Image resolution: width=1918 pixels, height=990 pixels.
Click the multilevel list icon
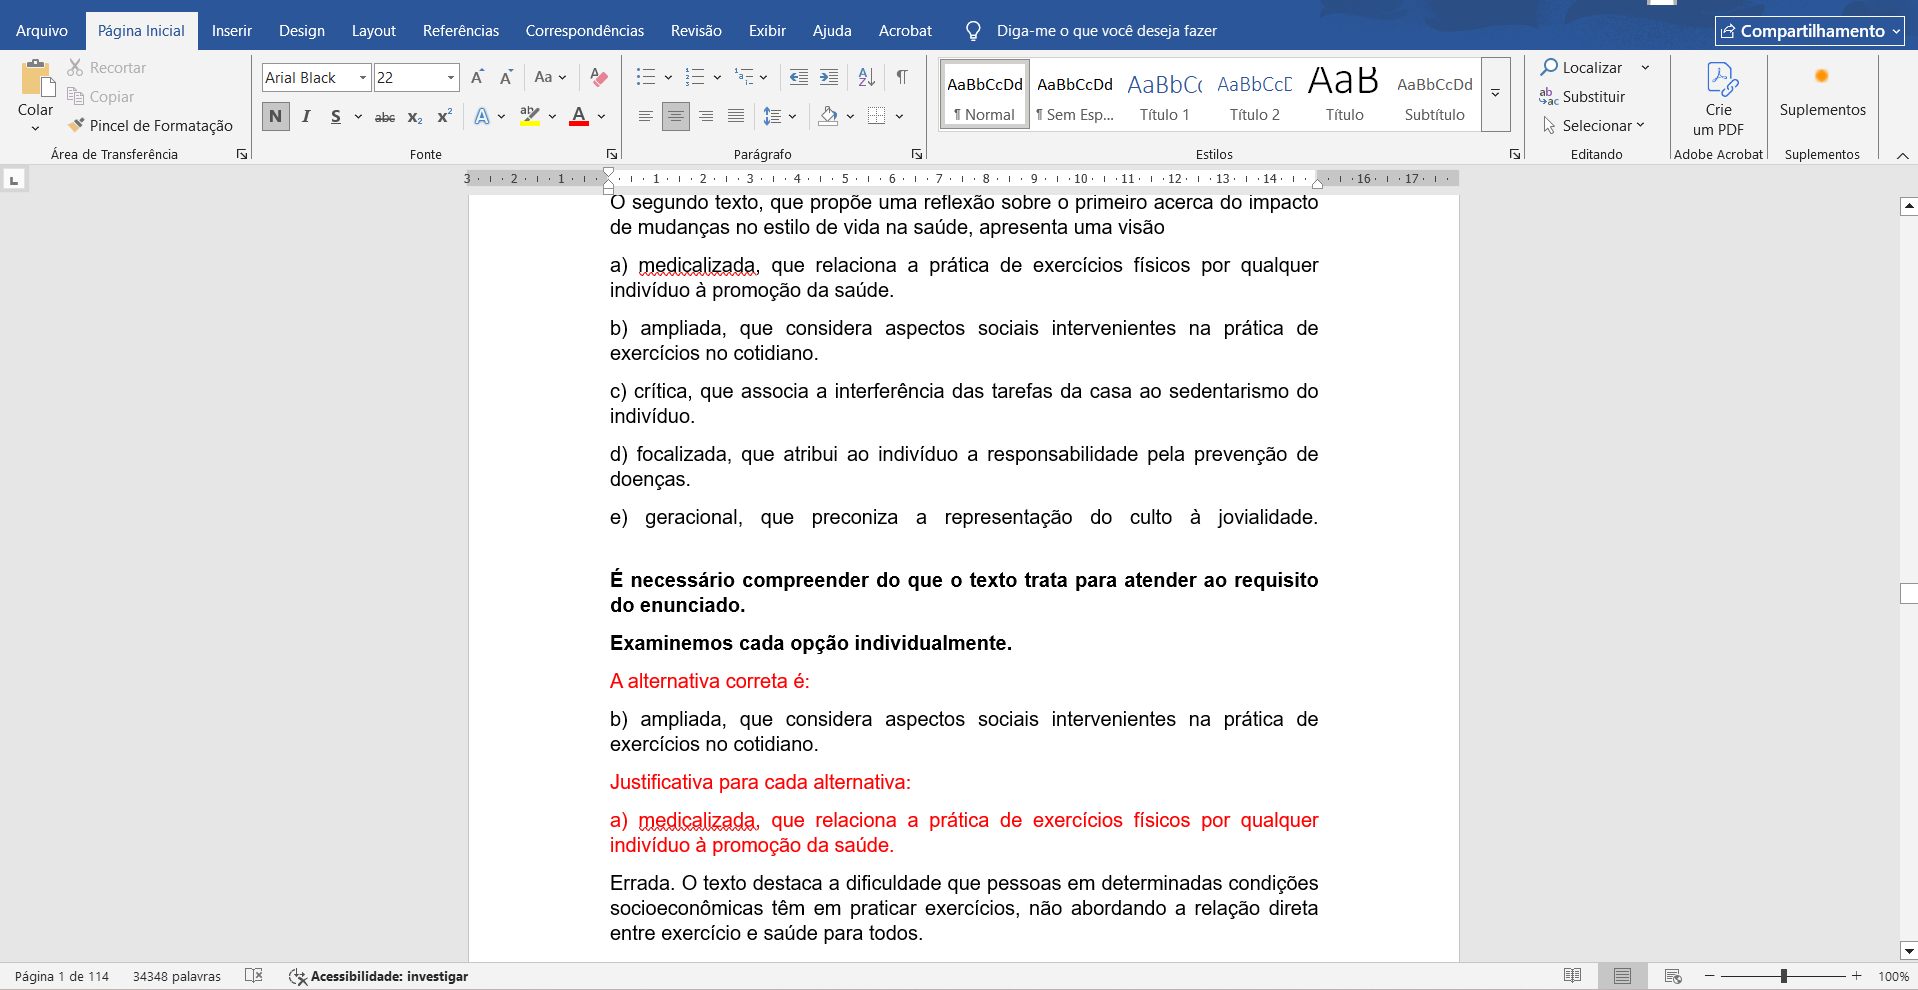[744, 77]
